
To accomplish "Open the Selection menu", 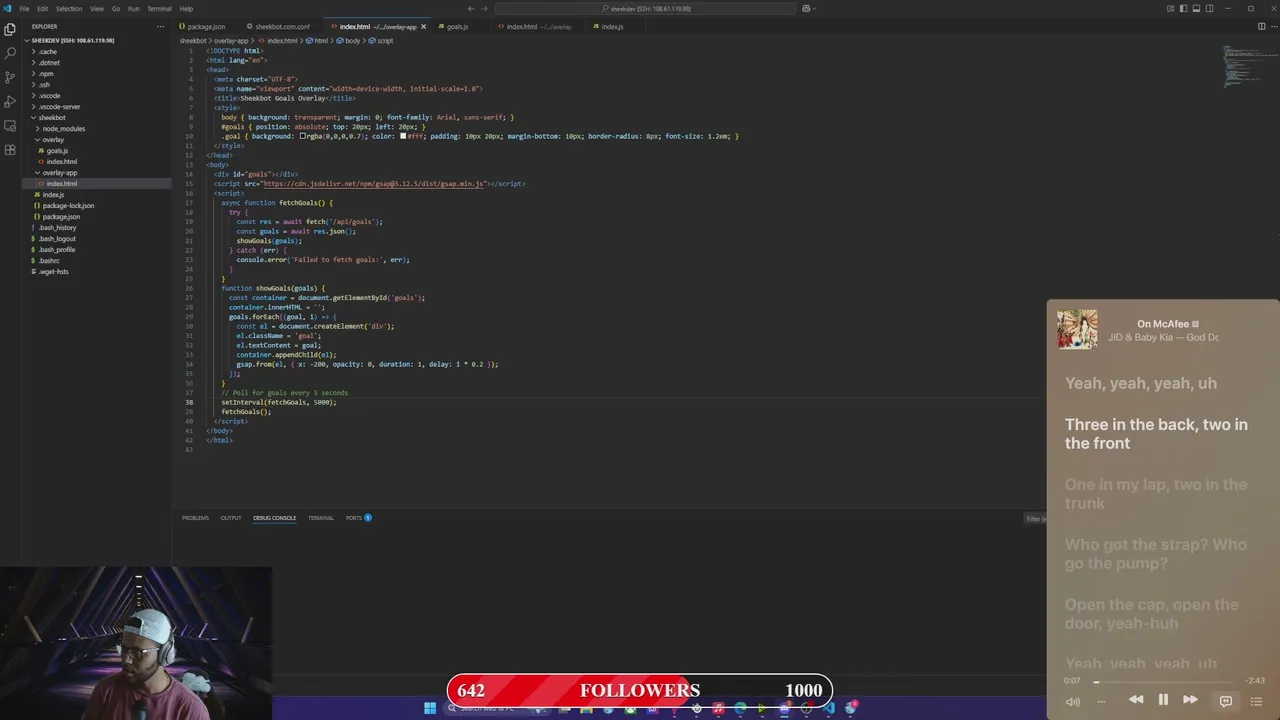I will [69, 8].
